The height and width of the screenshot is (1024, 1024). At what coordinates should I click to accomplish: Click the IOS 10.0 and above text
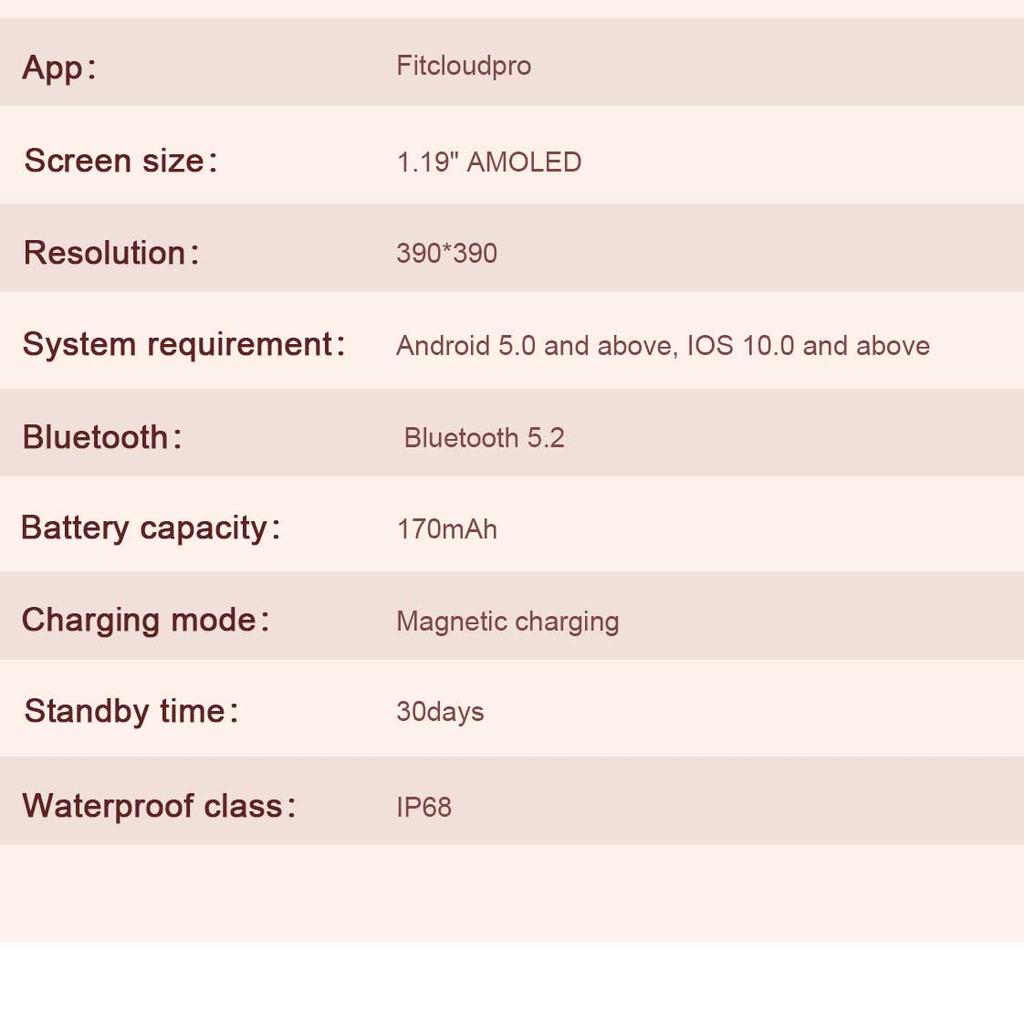[x=808, y=346]
